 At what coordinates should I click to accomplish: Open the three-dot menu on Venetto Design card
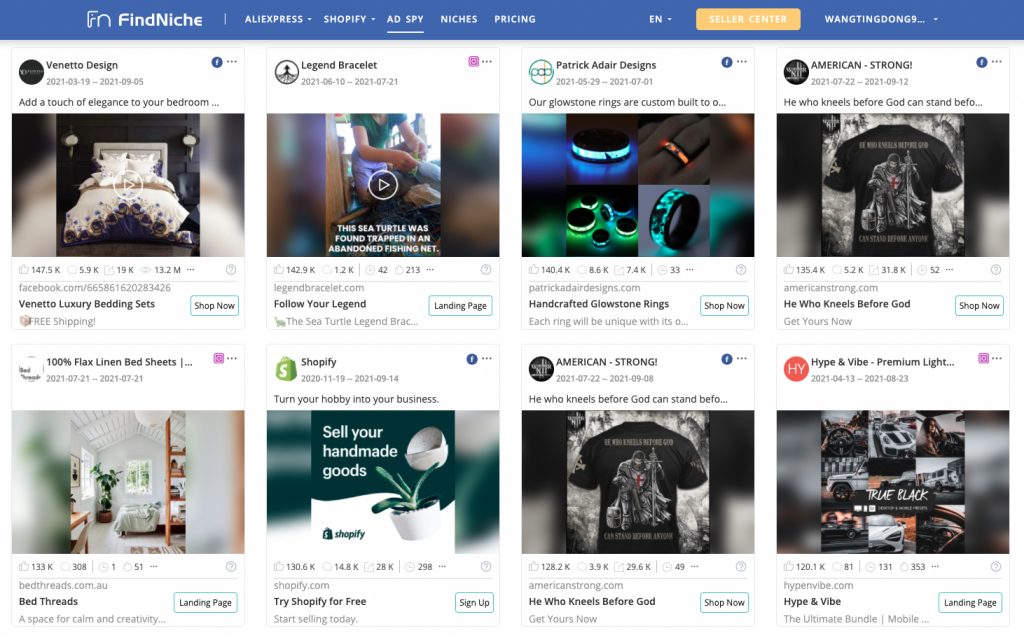tap(232, 62)
